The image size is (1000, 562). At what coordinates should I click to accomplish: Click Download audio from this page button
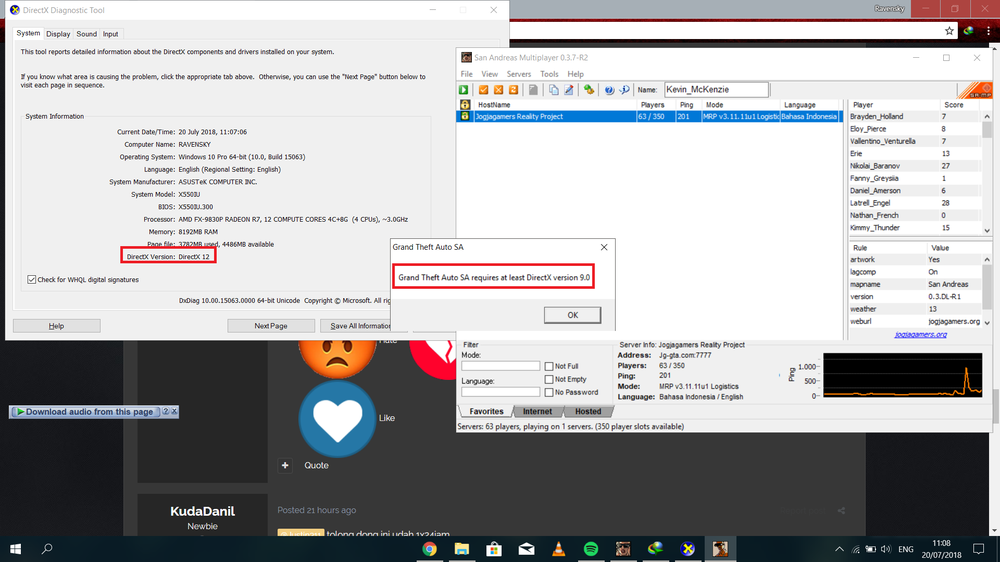86,412
